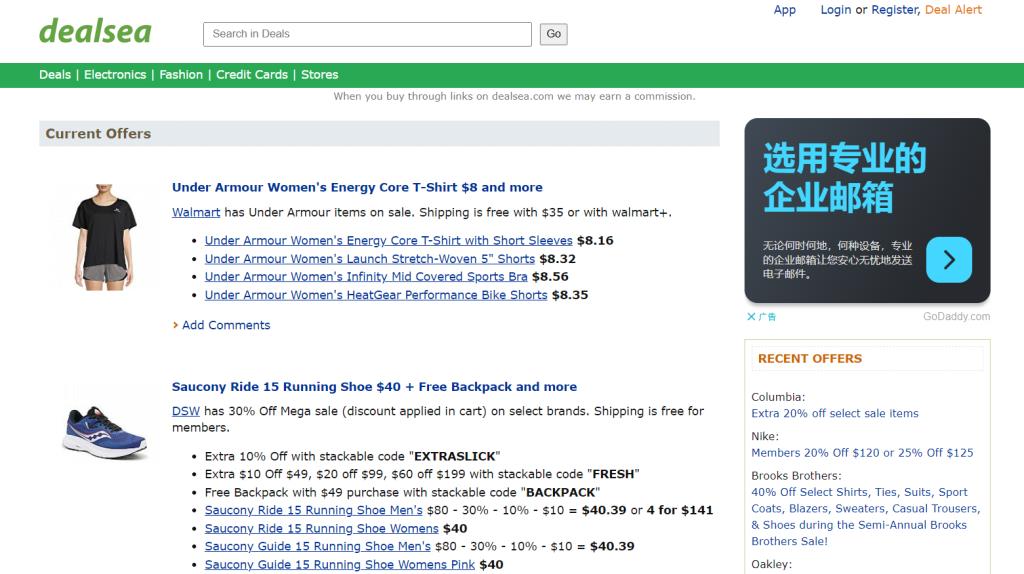The height and width of the screenshot is (574, 1024).
Task: Click the Go search button
Action: [553, 34]
